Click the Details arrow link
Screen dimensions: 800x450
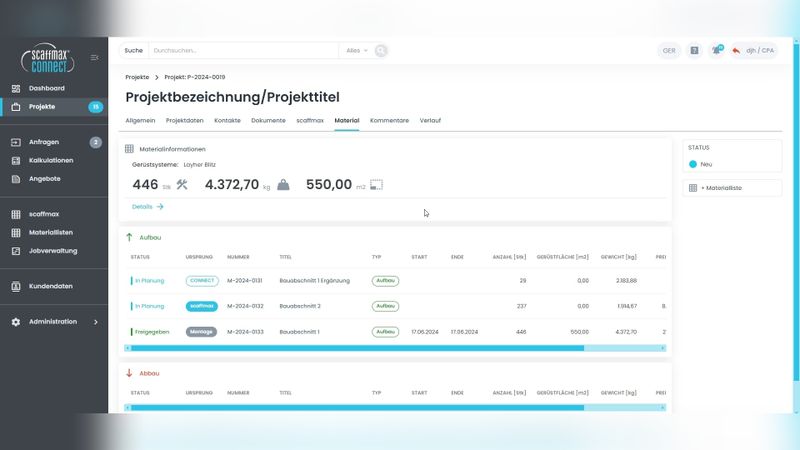(x=148, y=206)
